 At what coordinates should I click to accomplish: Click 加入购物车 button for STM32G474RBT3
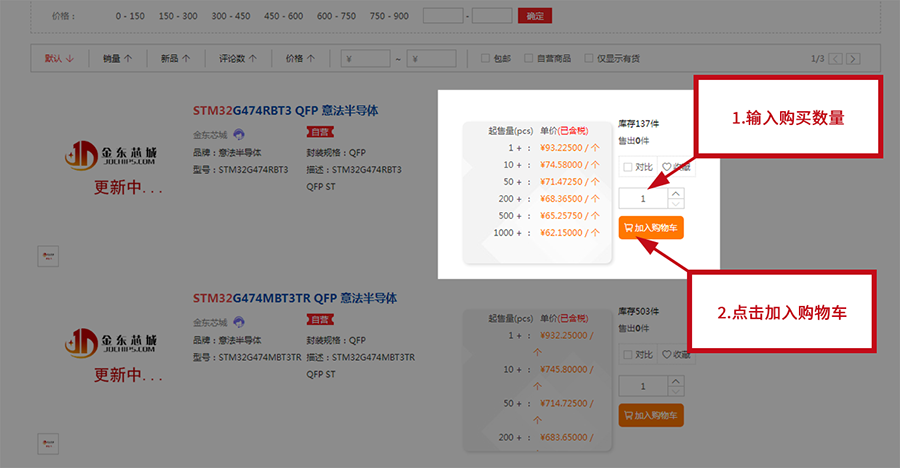651,228
